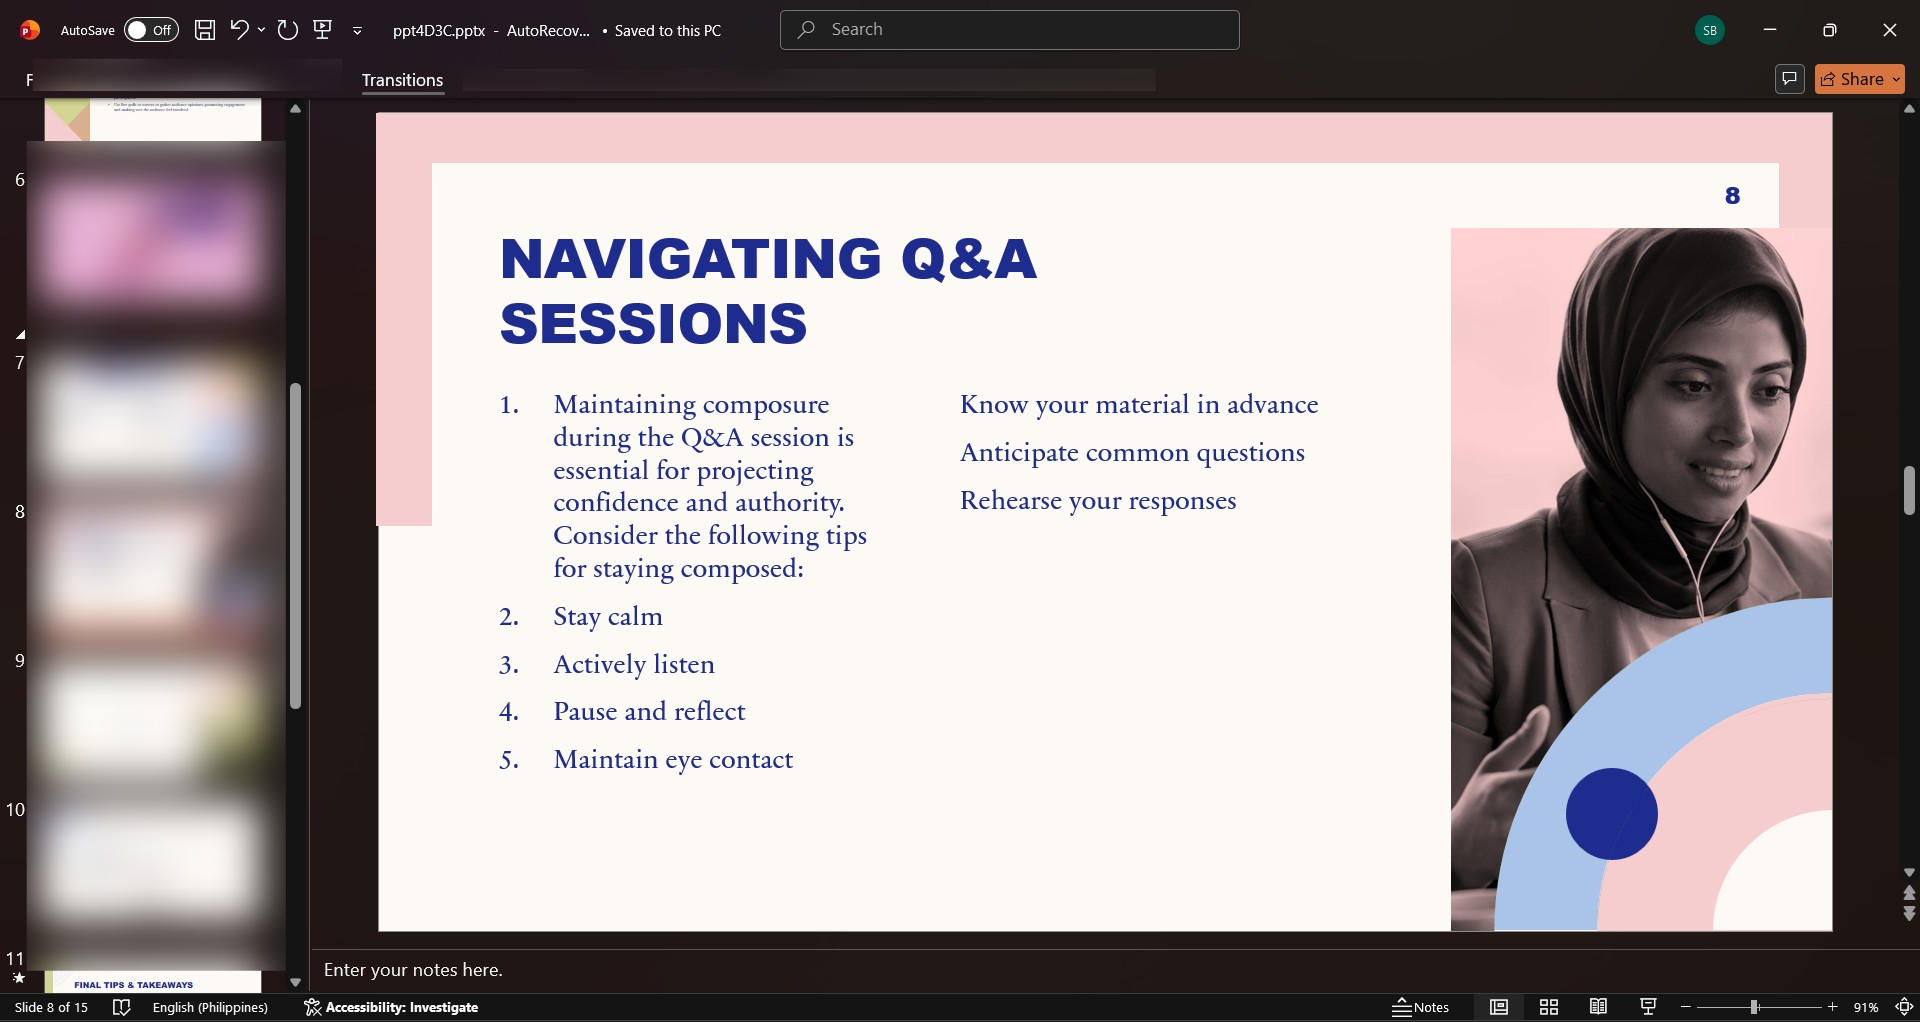Screen dimensions: 1920x1022
Task: Click the 'Maintain eye contact' list item
Action: pyautogui.click(x=673, y=760)
